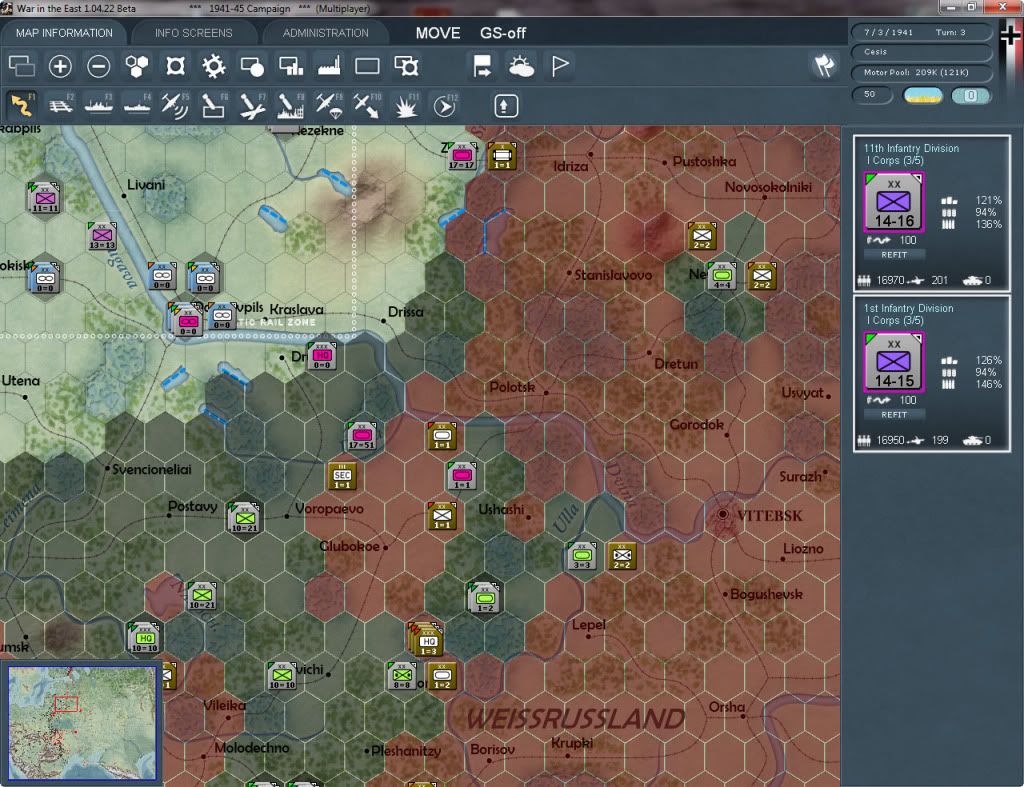Screen dimensions: 1024x787
Task: Select the SEC 1=1 security unit counter
Action: (x=342, y=476)
